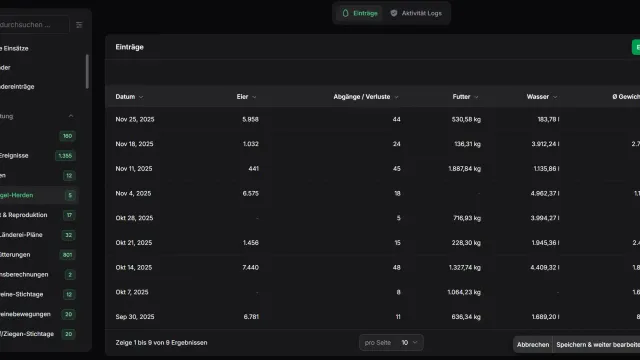Viewport: 640px width, 360px height.
Task: Open the sidebar item ending in bewegungen
Action: point(38,314)
